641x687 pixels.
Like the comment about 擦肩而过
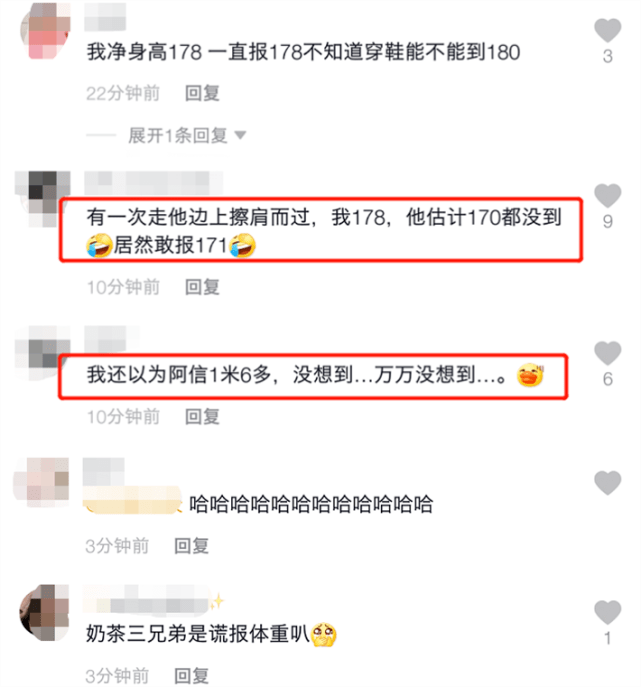pyautogui.click(x=607, y=195)
